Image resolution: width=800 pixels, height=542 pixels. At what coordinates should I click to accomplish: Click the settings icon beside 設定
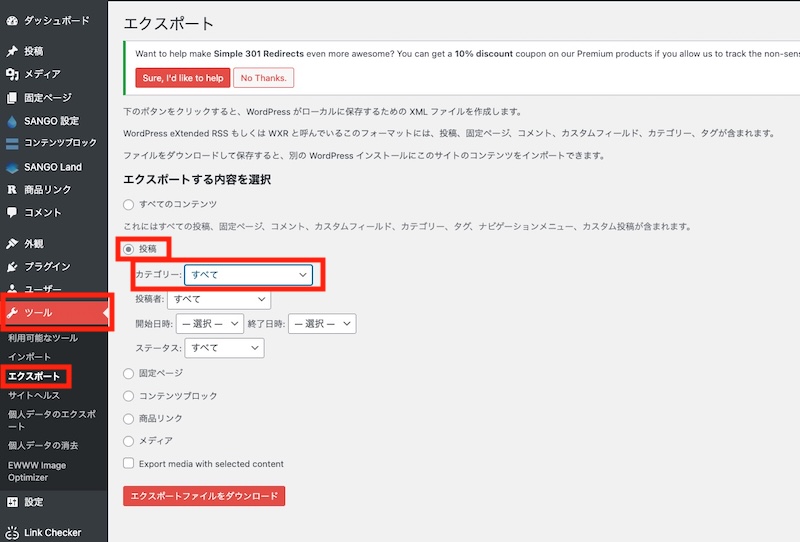[12, 502]
